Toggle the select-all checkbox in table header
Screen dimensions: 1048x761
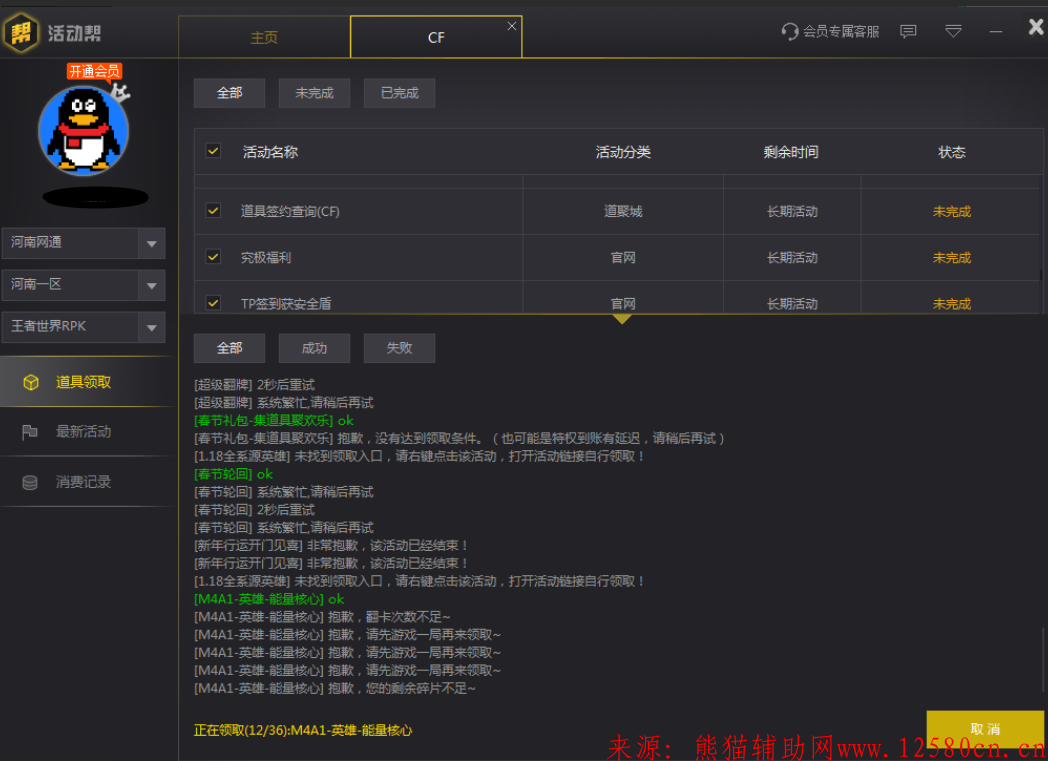[213, 150]
